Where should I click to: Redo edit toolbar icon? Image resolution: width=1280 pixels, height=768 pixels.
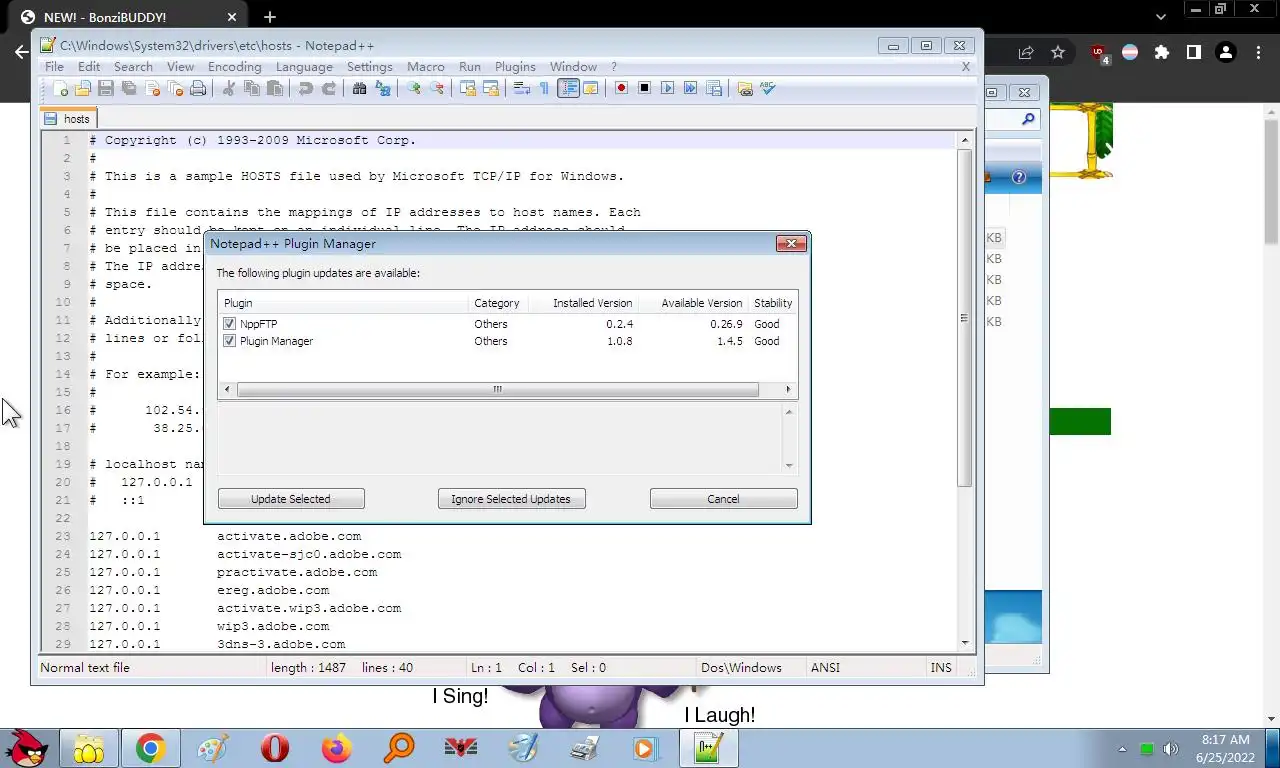tap(329, 89)
